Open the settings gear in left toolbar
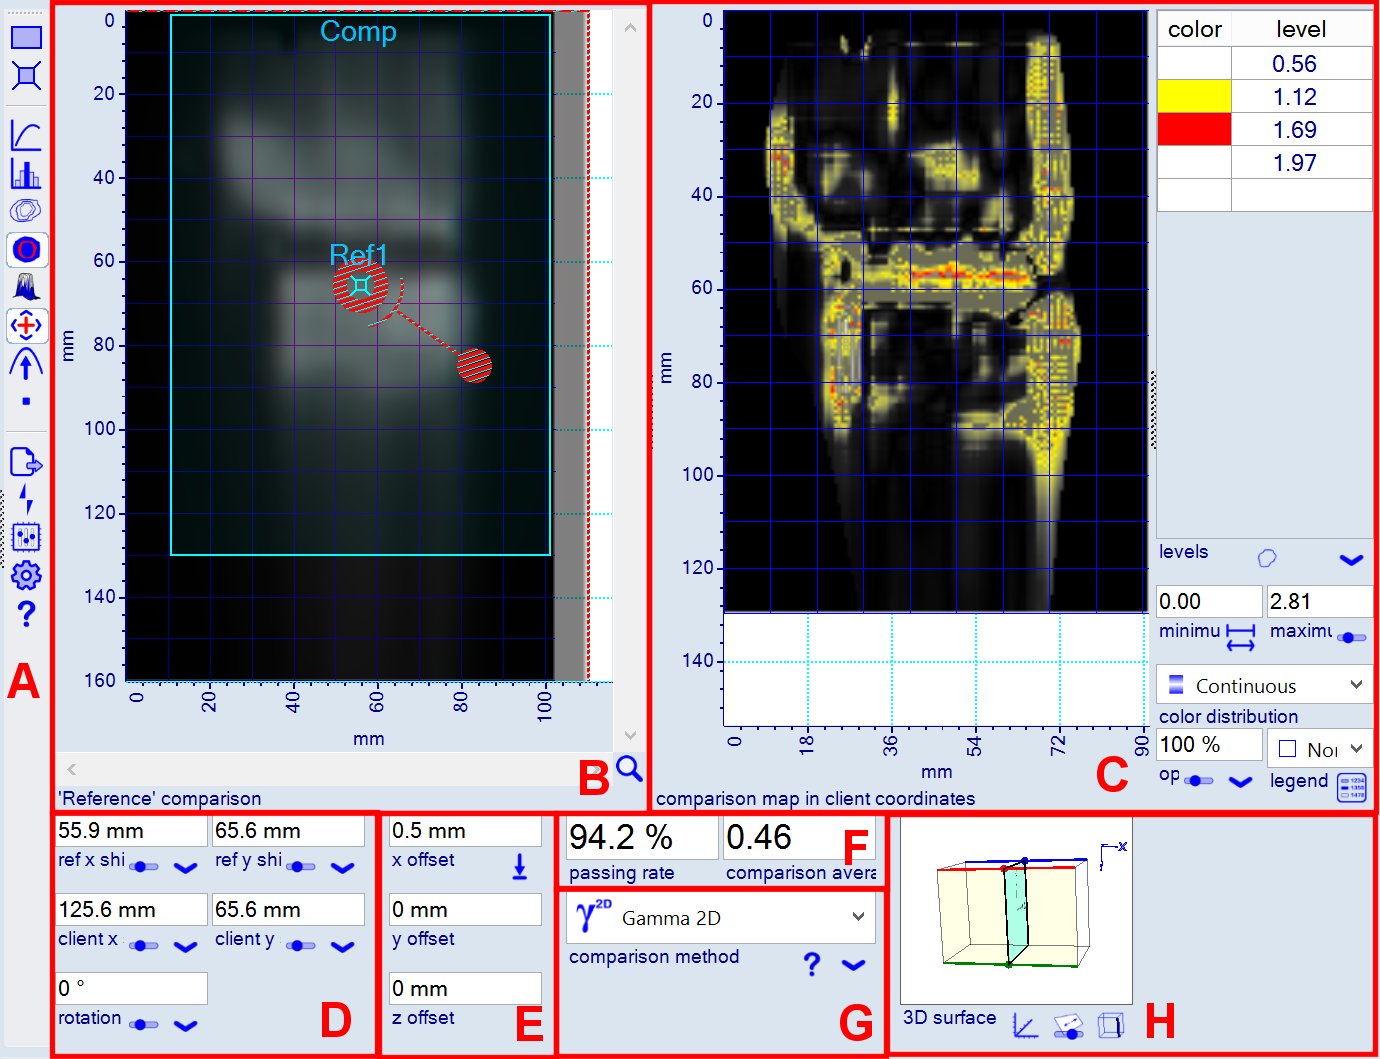The image size is (1380, 1059). [26, 575]
